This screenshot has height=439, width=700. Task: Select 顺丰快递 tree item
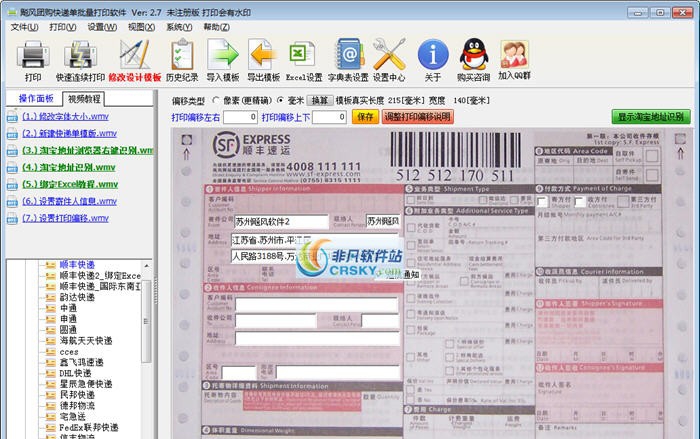click(77, 265)
